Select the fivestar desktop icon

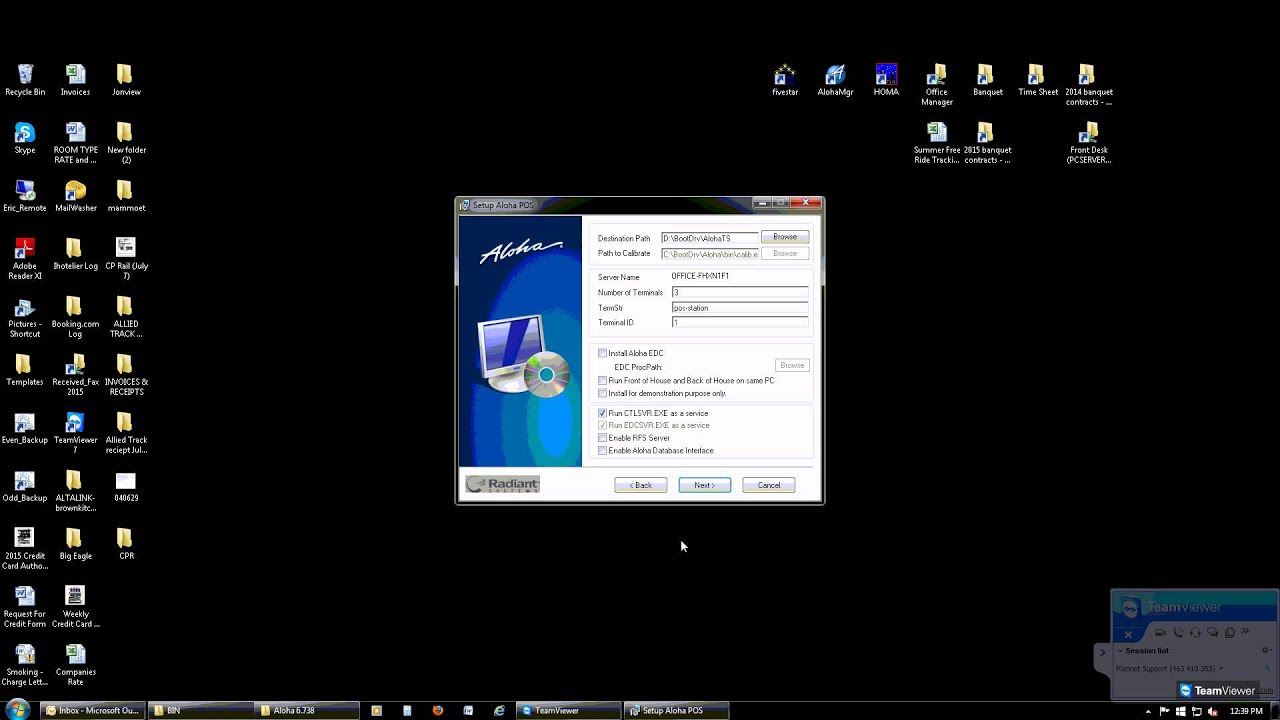click(785, 81)
